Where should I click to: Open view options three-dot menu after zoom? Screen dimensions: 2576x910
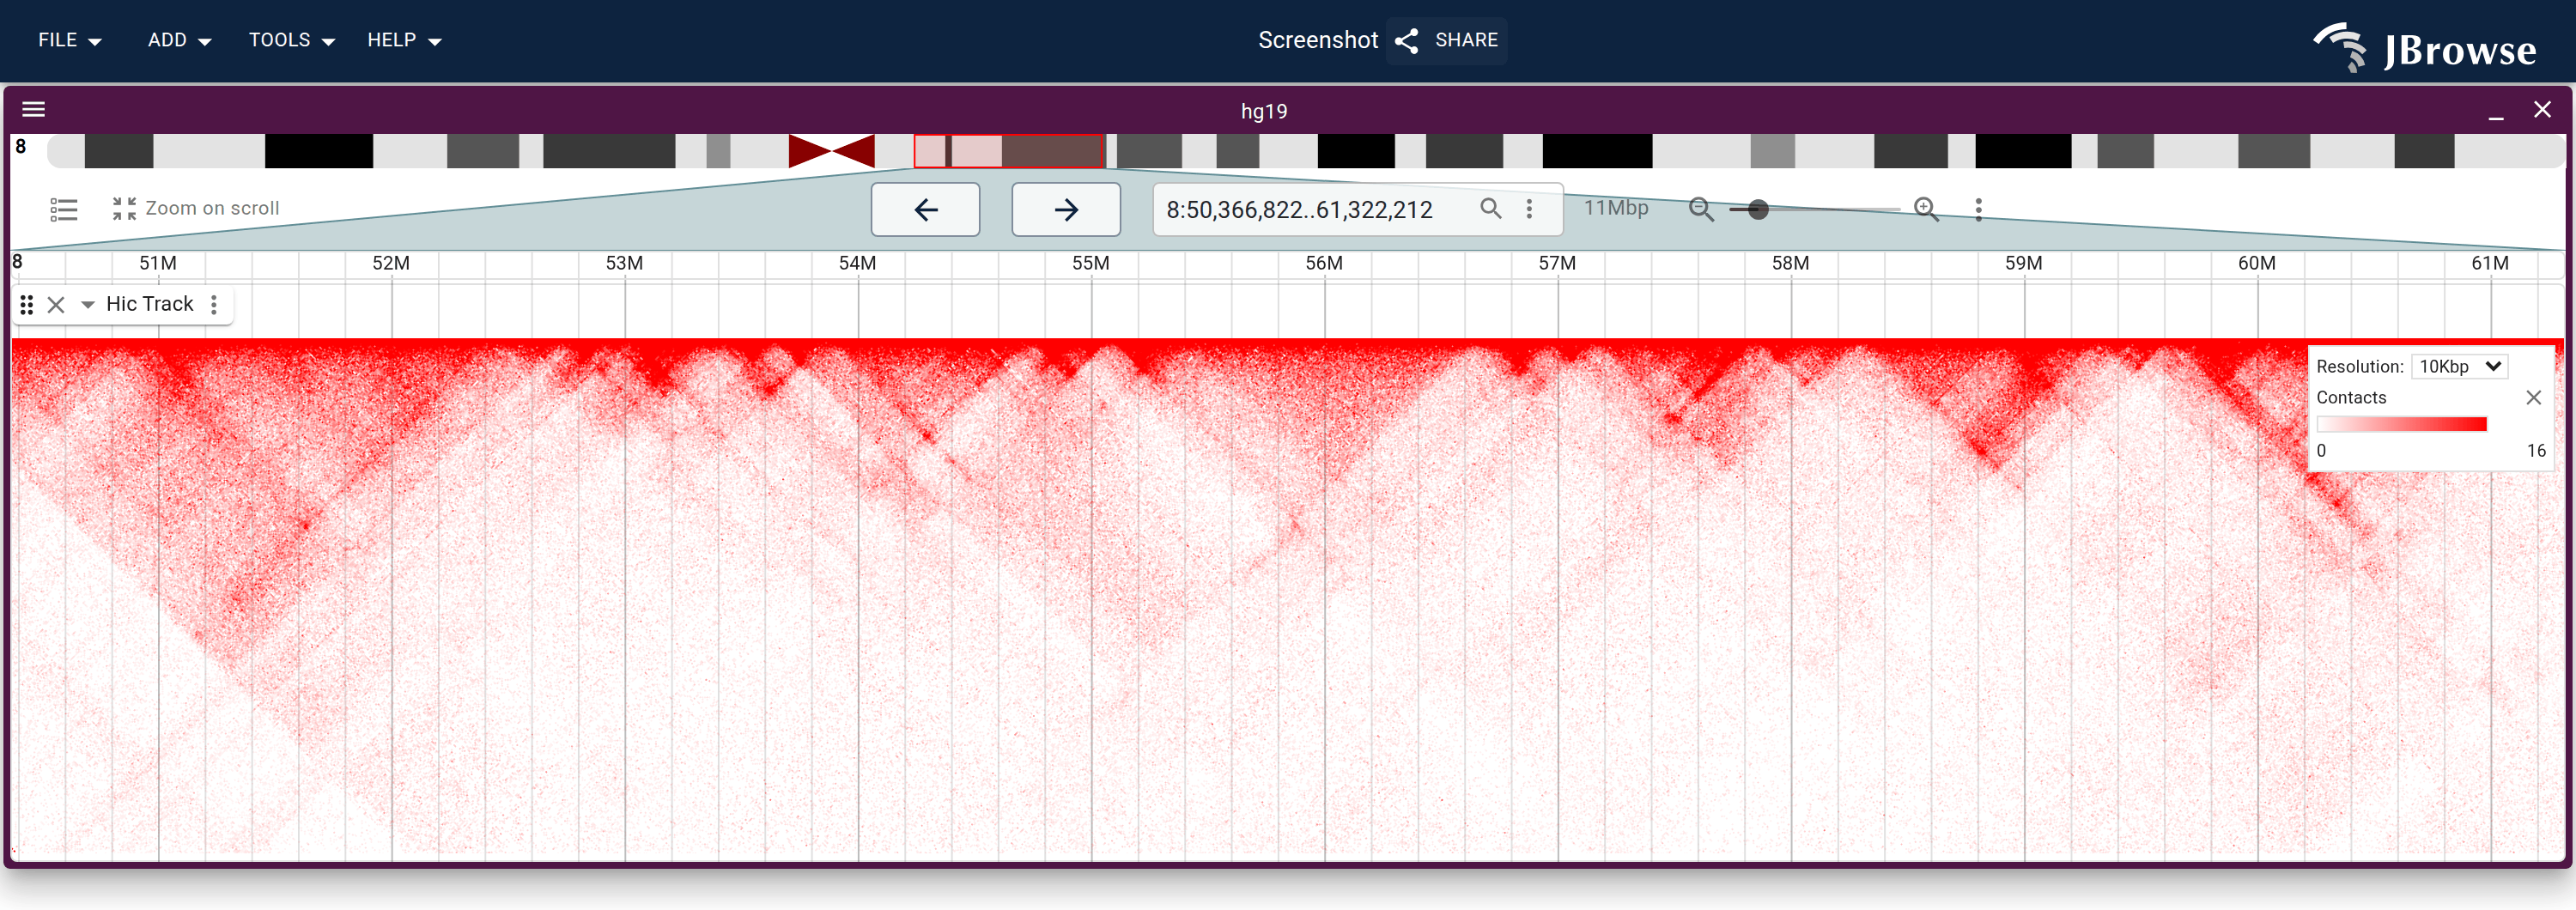click(1978, 209)
